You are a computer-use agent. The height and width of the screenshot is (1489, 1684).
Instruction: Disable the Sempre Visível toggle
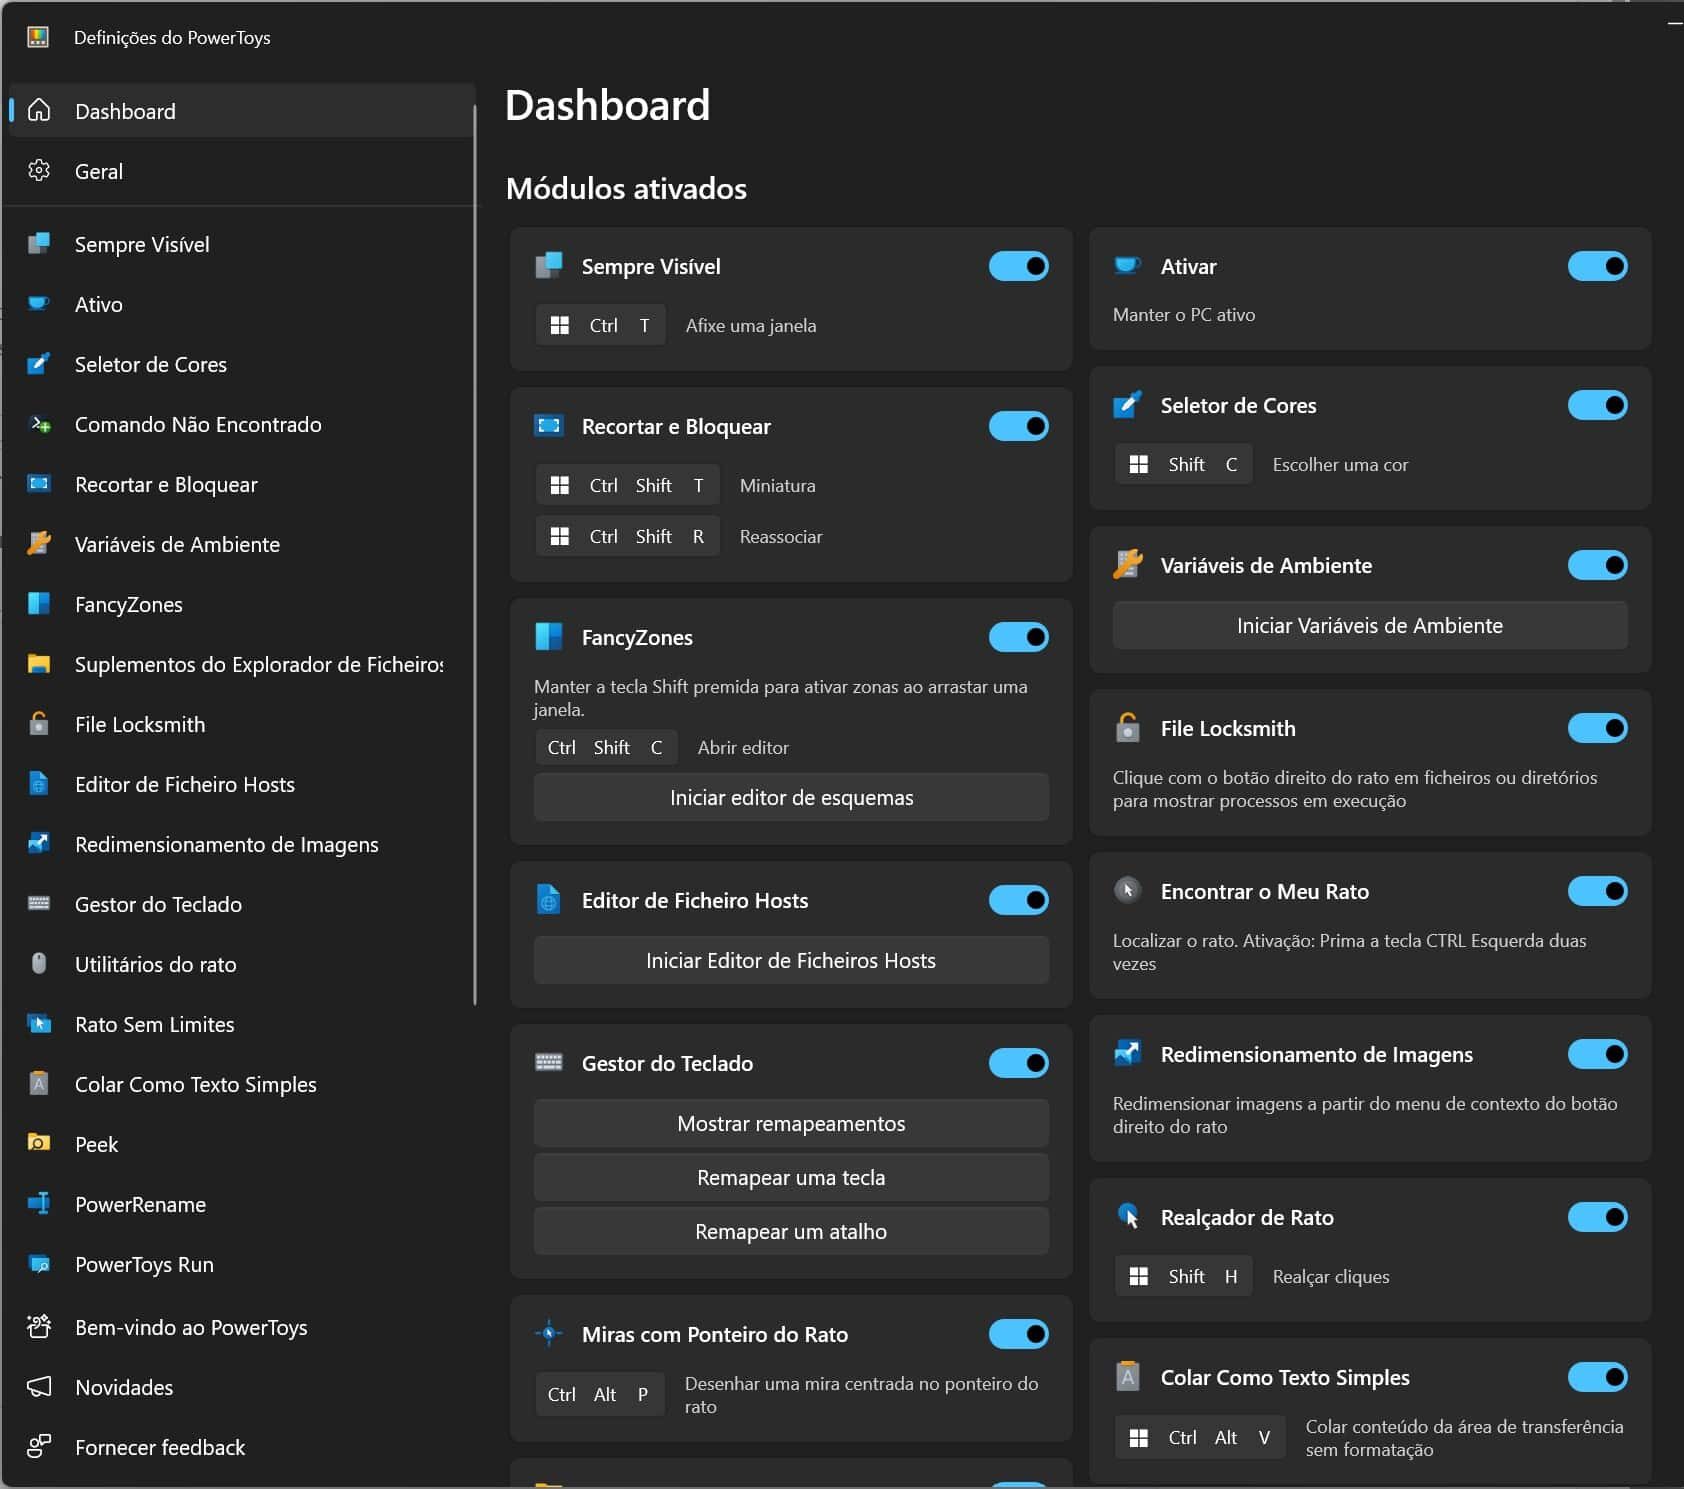pos(1018,266)
